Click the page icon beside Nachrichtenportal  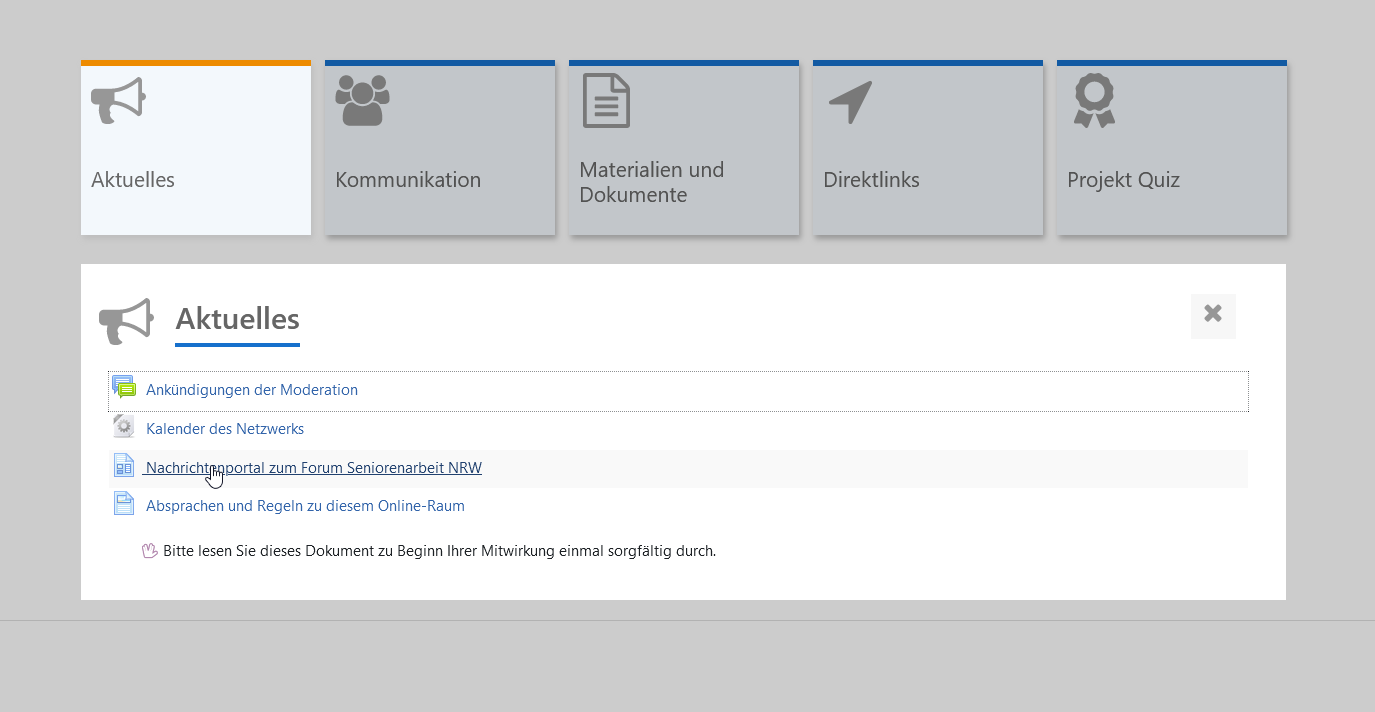click(124, 465)
